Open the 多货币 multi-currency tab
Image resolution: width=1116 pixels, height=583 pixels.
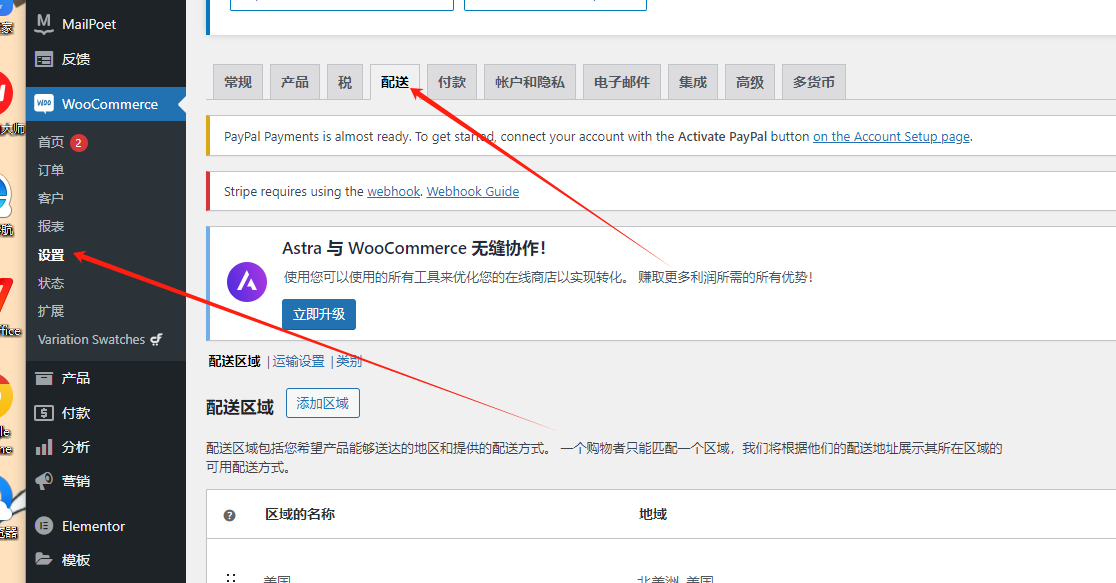(x=814, y=82)
